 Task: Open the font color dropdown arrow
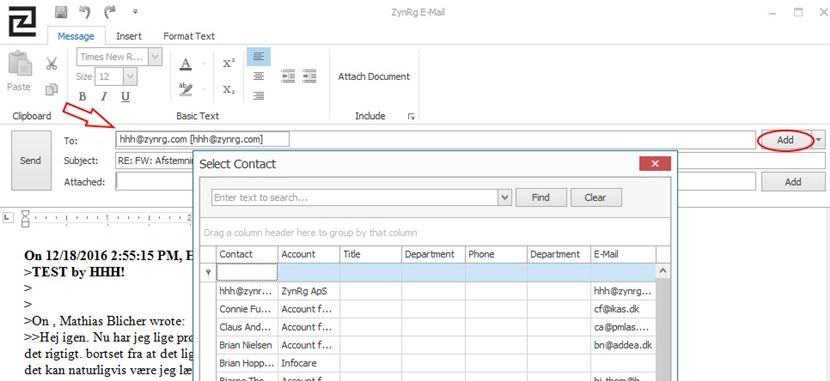pos(204,65)
